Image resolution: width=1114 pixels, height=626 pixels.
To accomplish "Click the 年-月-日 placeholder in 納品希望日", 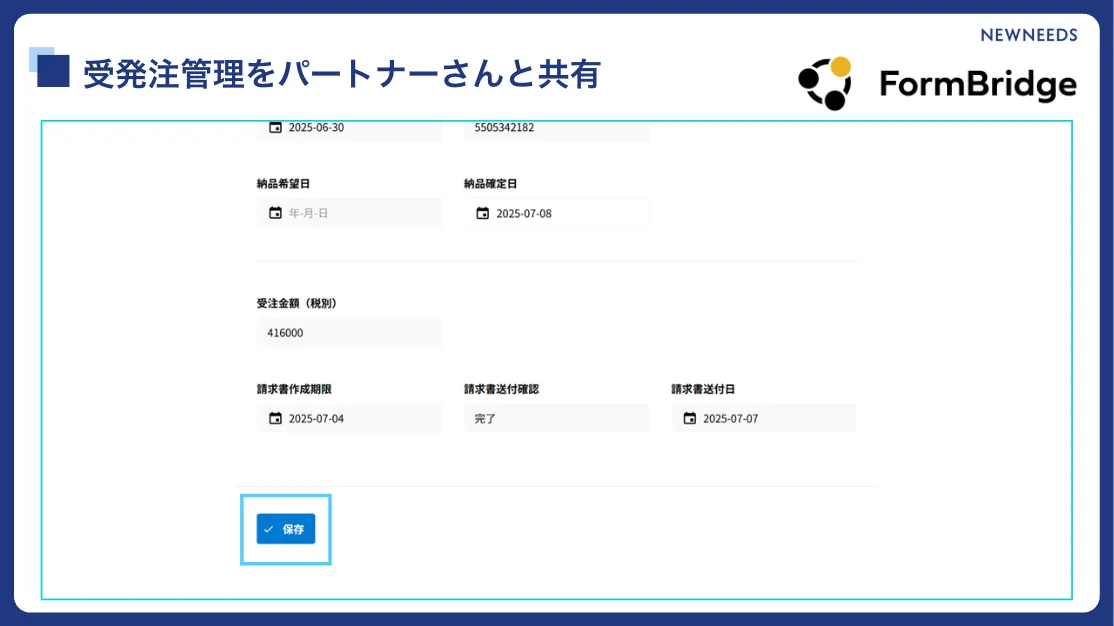I will point(308,213).
